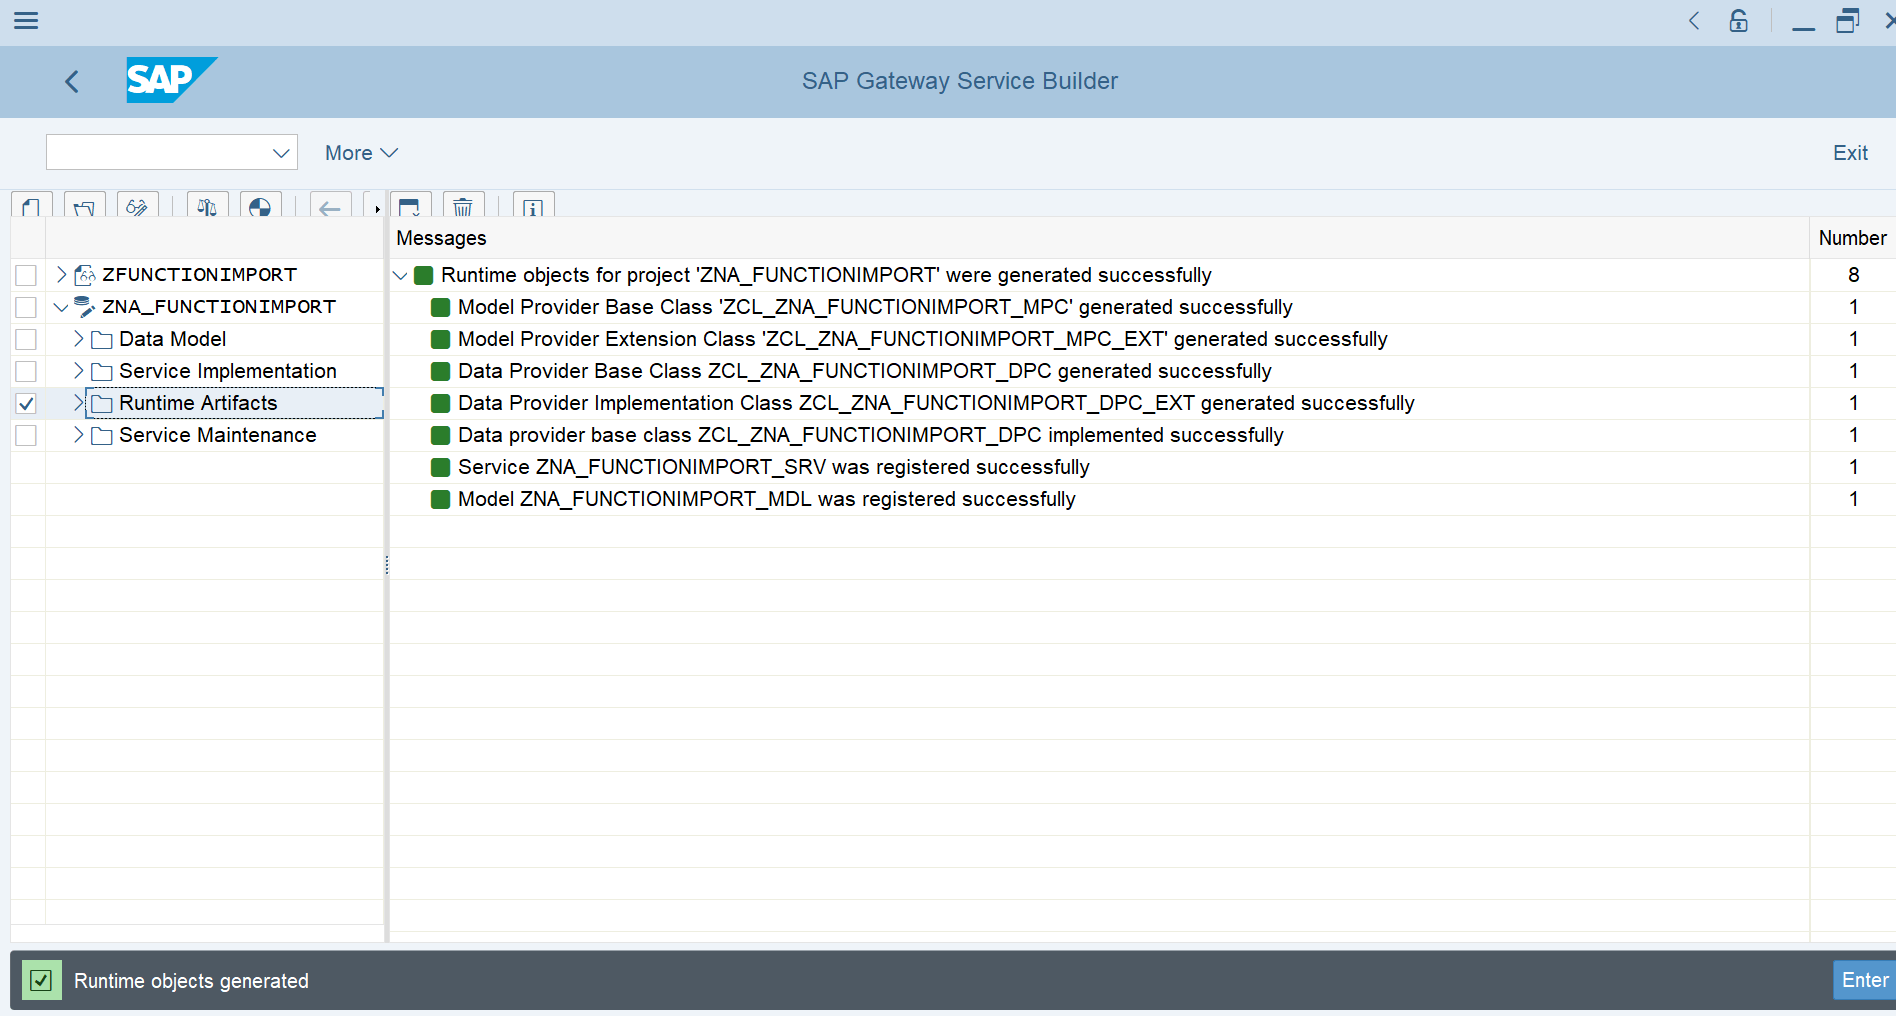The image size is (1896, 1016).
Task: Uncheck the Runtime Artifacts checkbox
Action: pyautogui.click(x=25, y=403)
